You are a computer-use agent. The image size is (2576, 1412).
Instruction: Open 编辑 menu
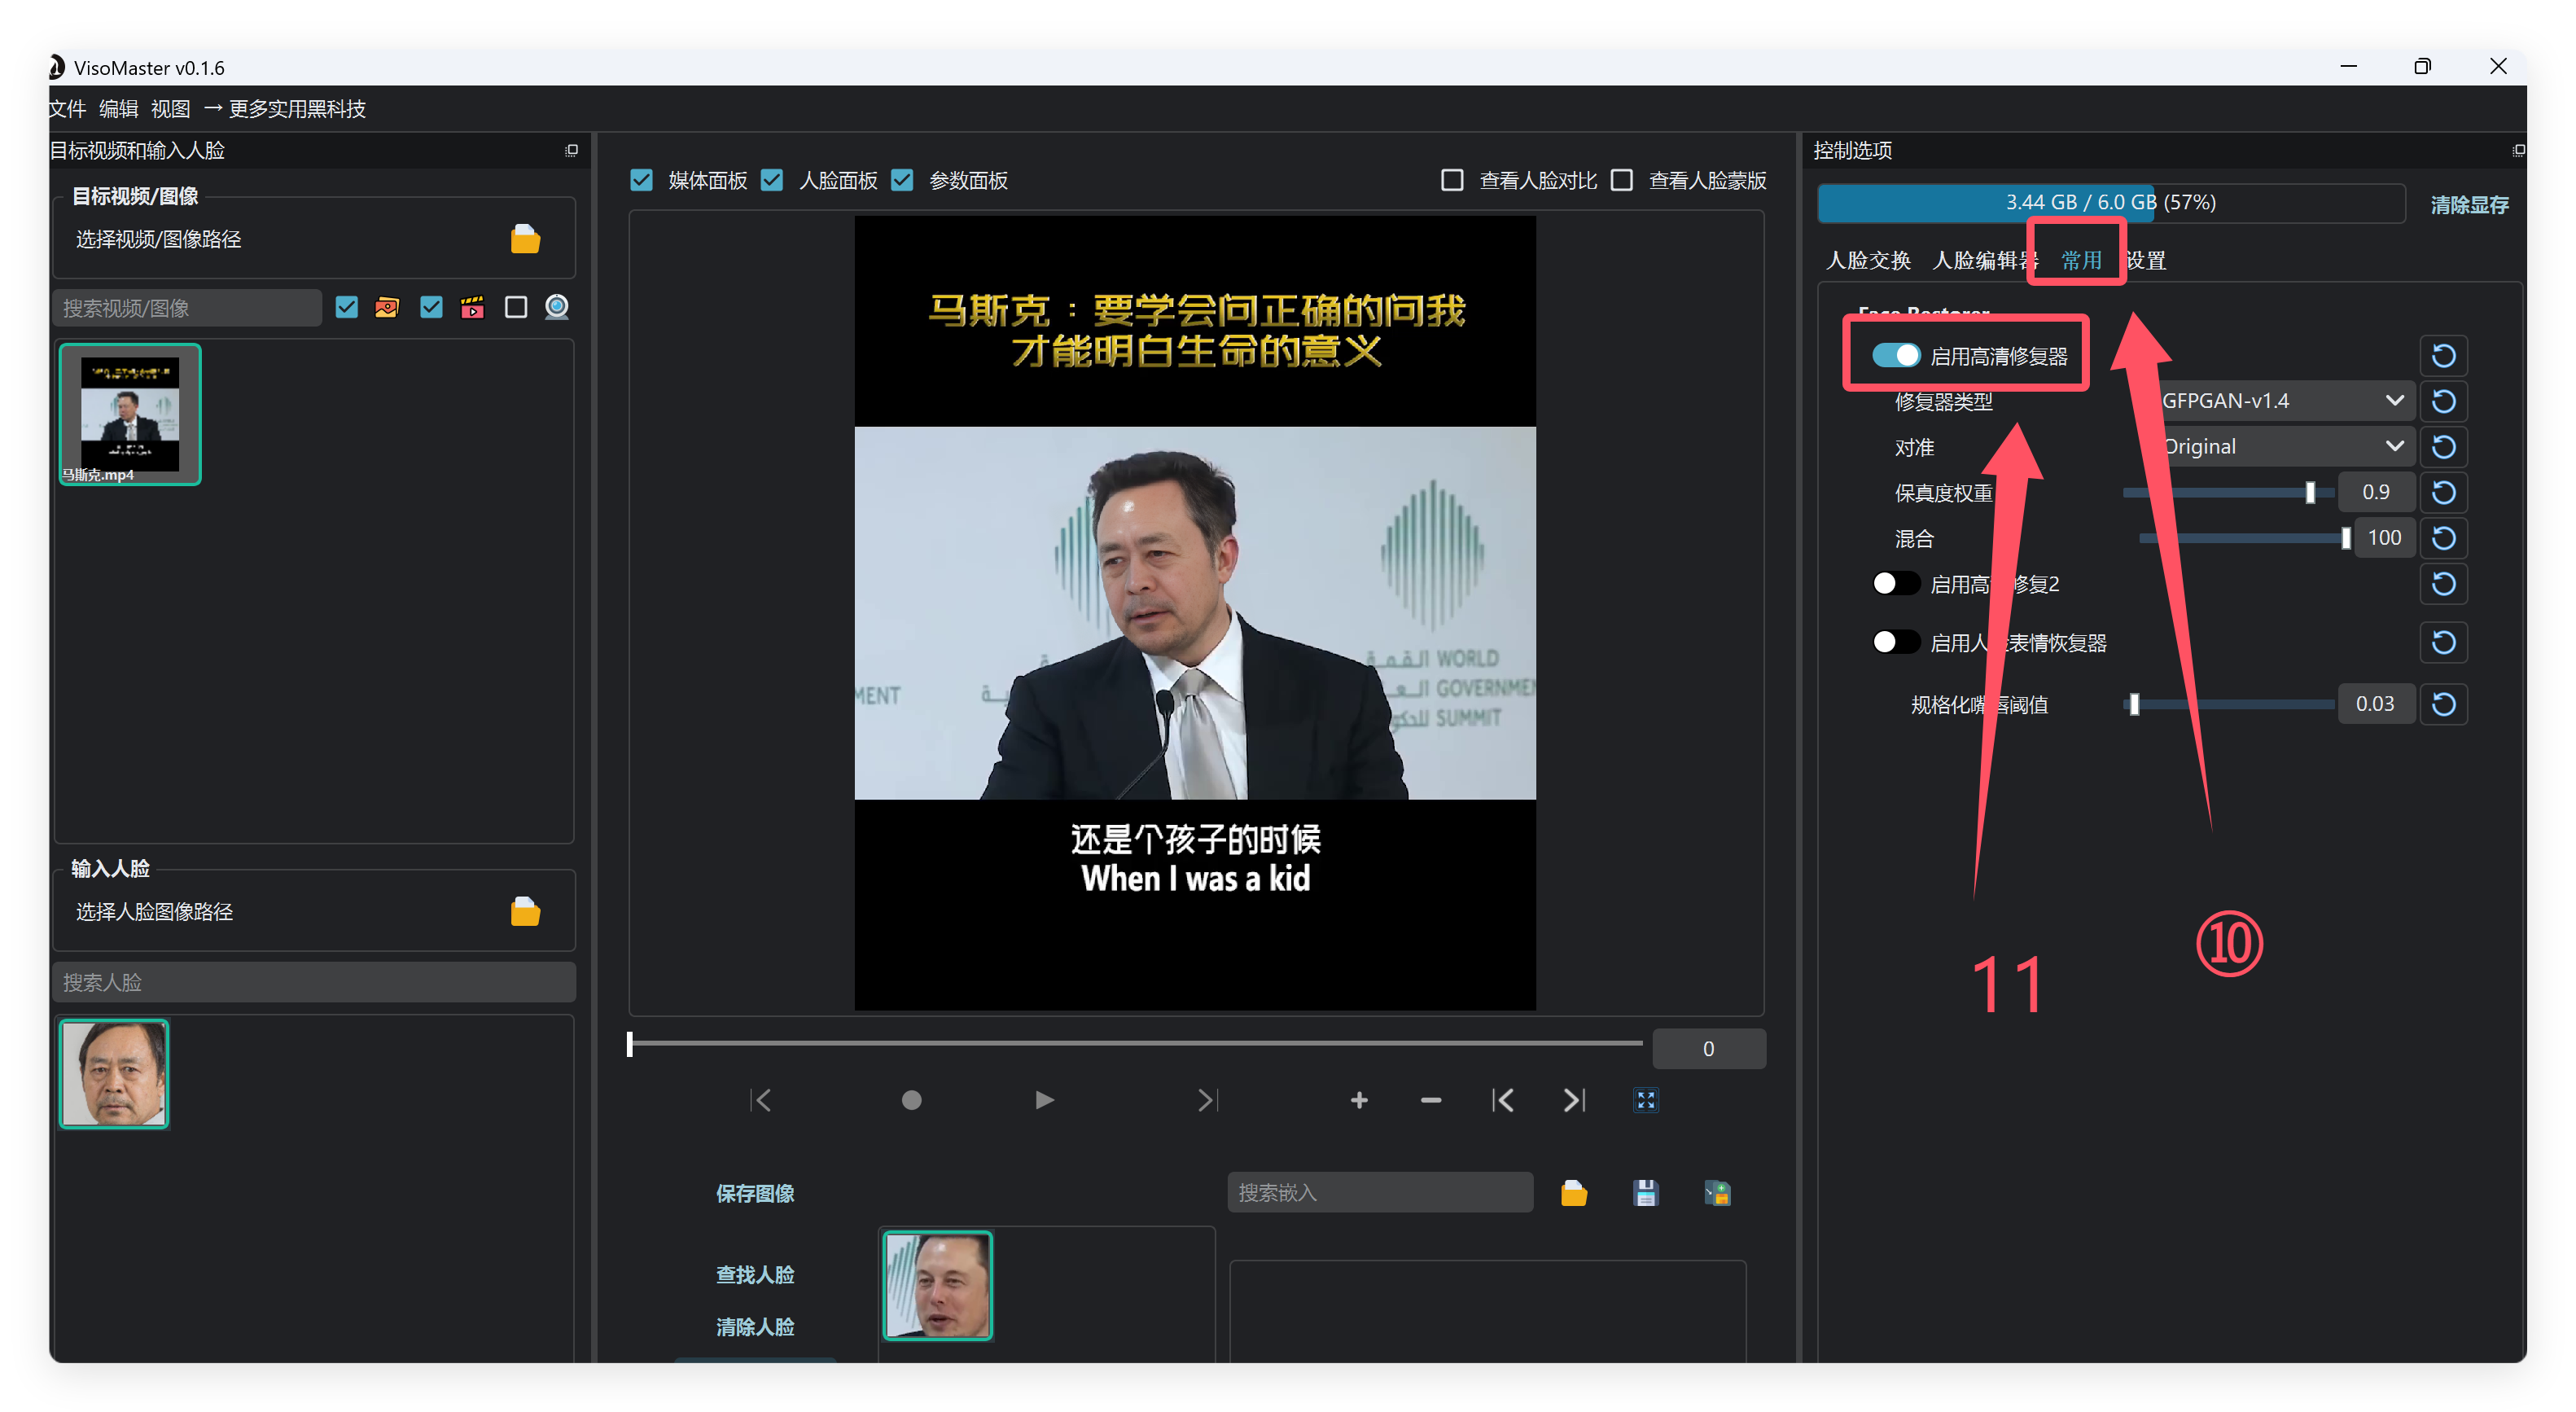119,109
